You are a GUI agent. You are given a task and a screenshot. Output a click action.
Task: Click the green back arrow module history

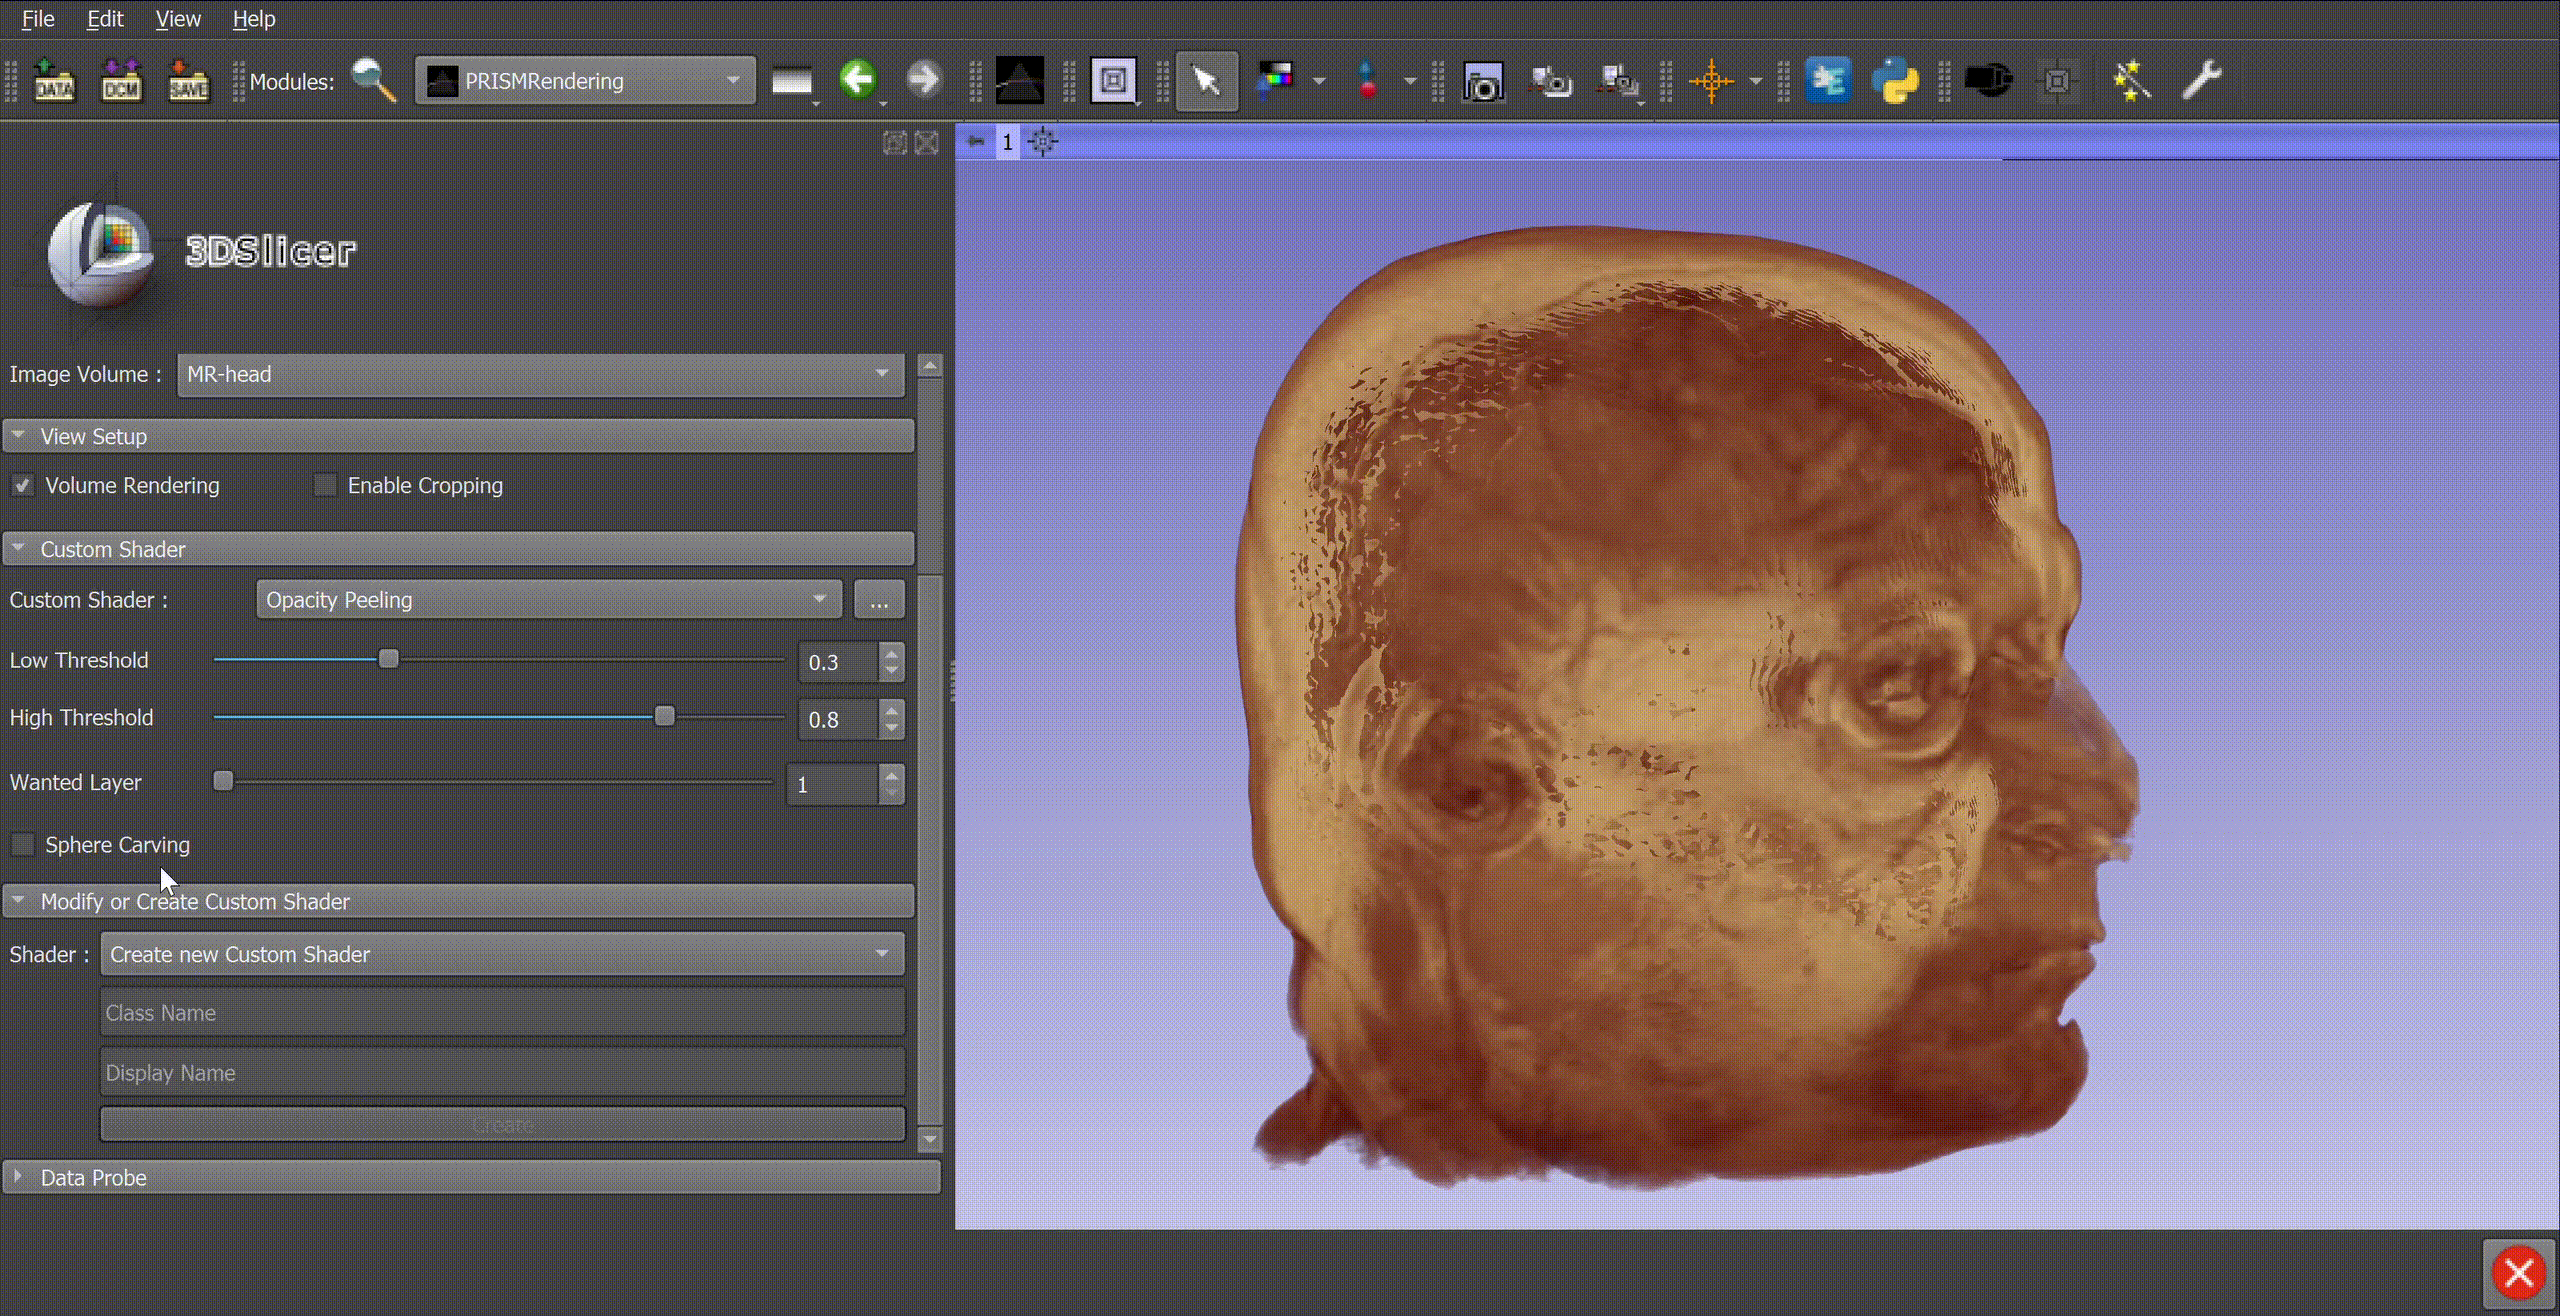pos(858,79)
